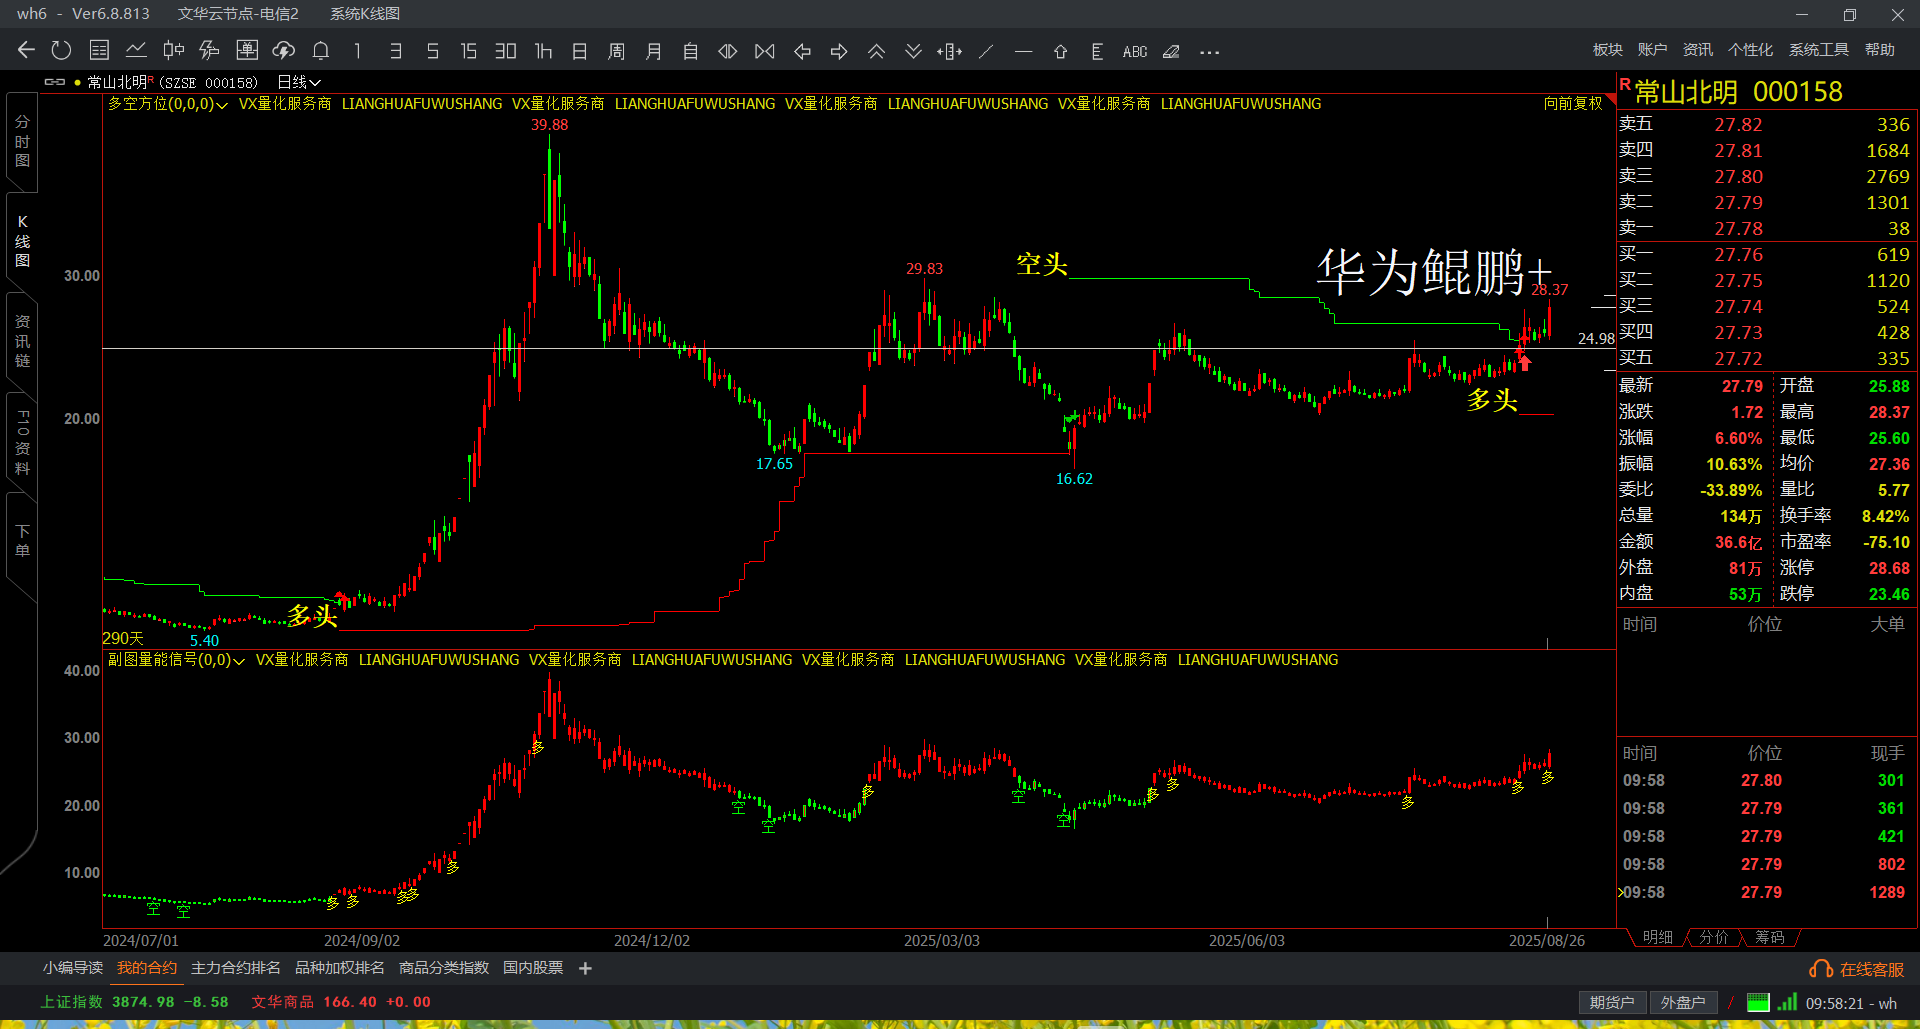Viewport: 1920px width, 1029px height.
Task: Open the 主力合约排名 tab
Action: pyautogui.click(x=236, y=968)
